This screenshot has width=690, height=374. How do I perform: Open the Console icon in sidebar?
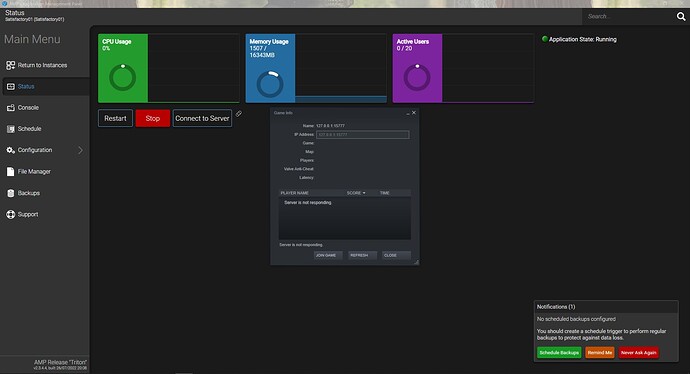click(11, 108)
